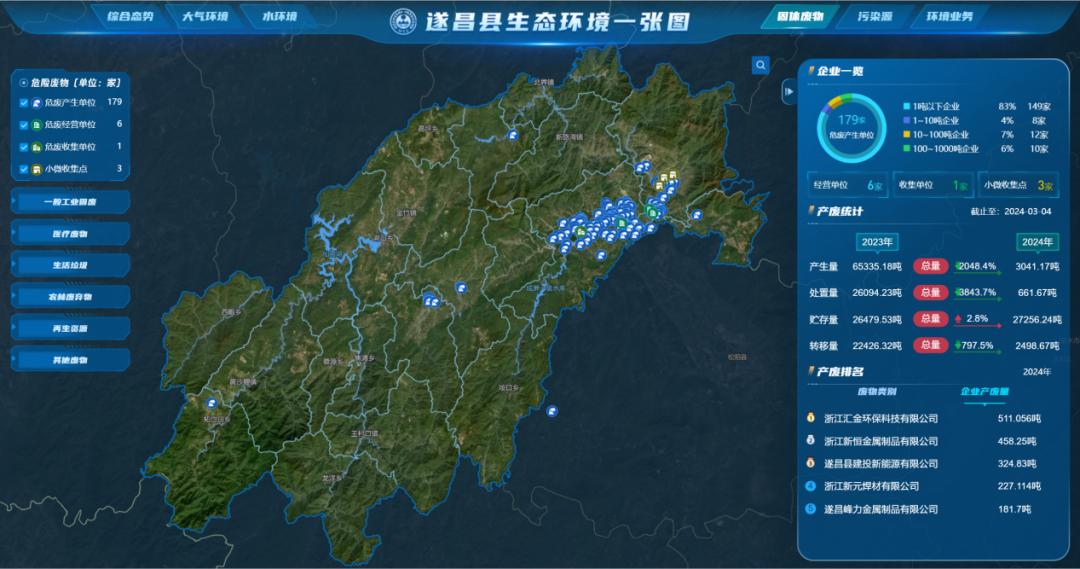The height and width of the screenshot is (569, 1080).
Task: Click 总量 button on 转移量 row
Action: [931, 345]
